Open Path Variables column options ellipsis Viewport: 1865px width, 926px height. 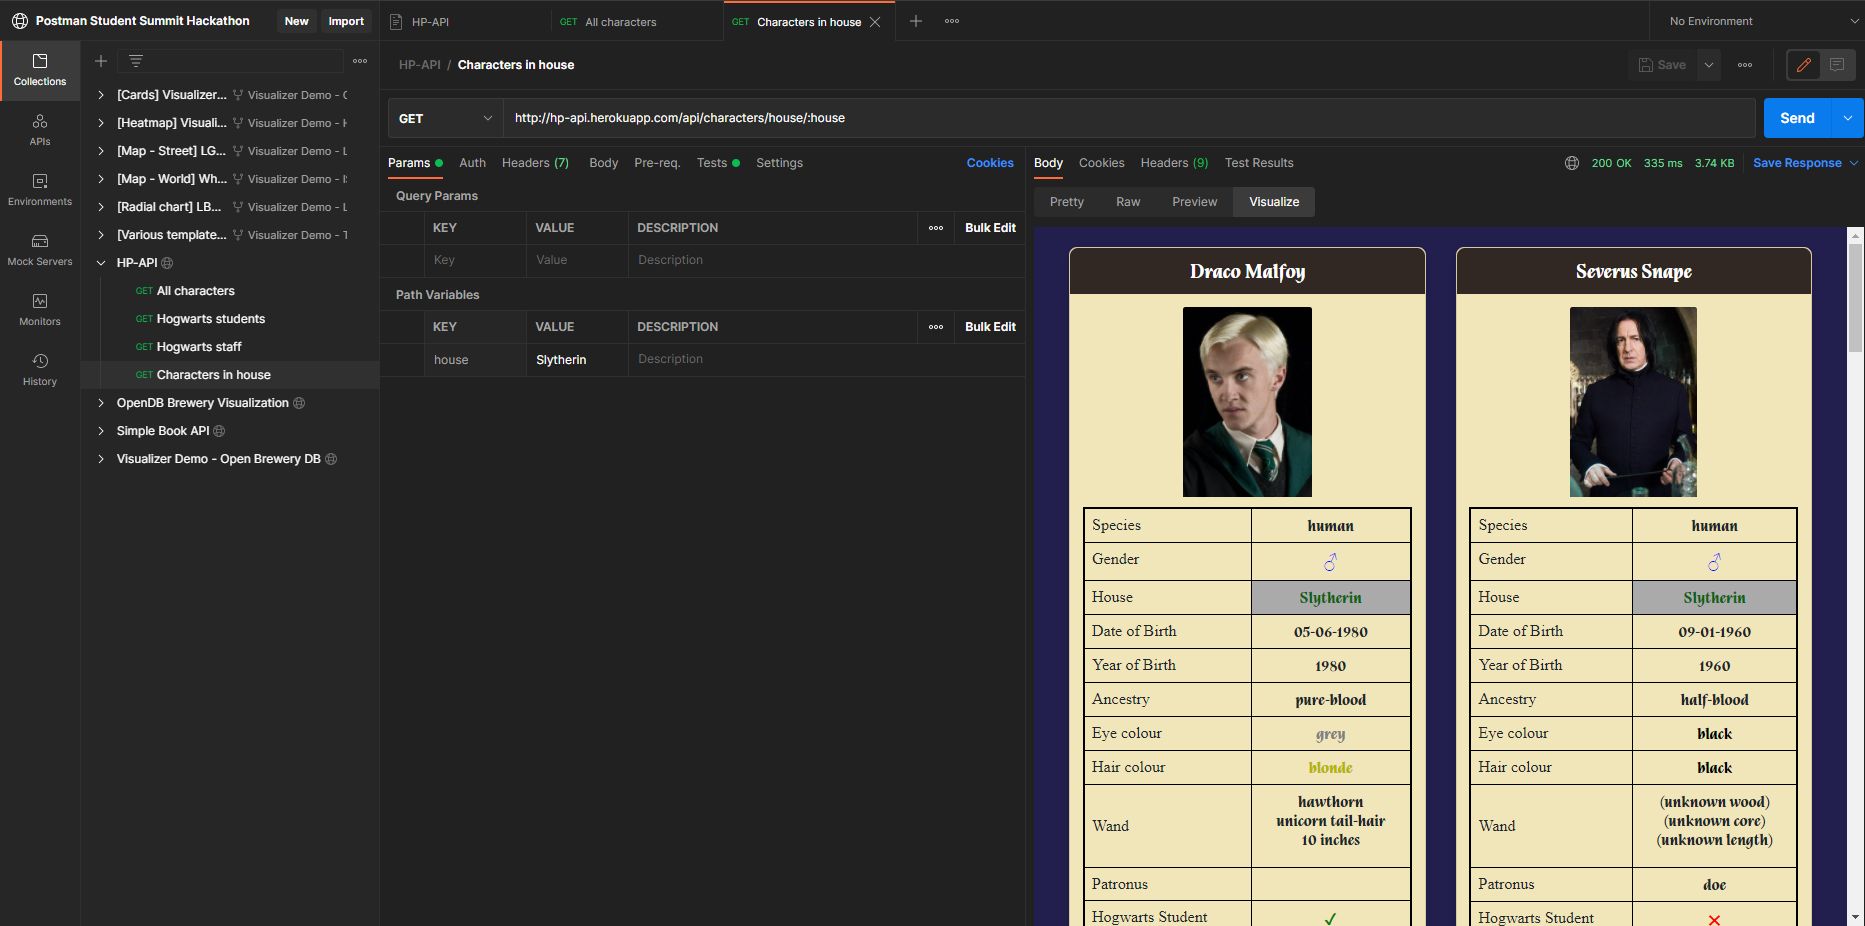936,327
